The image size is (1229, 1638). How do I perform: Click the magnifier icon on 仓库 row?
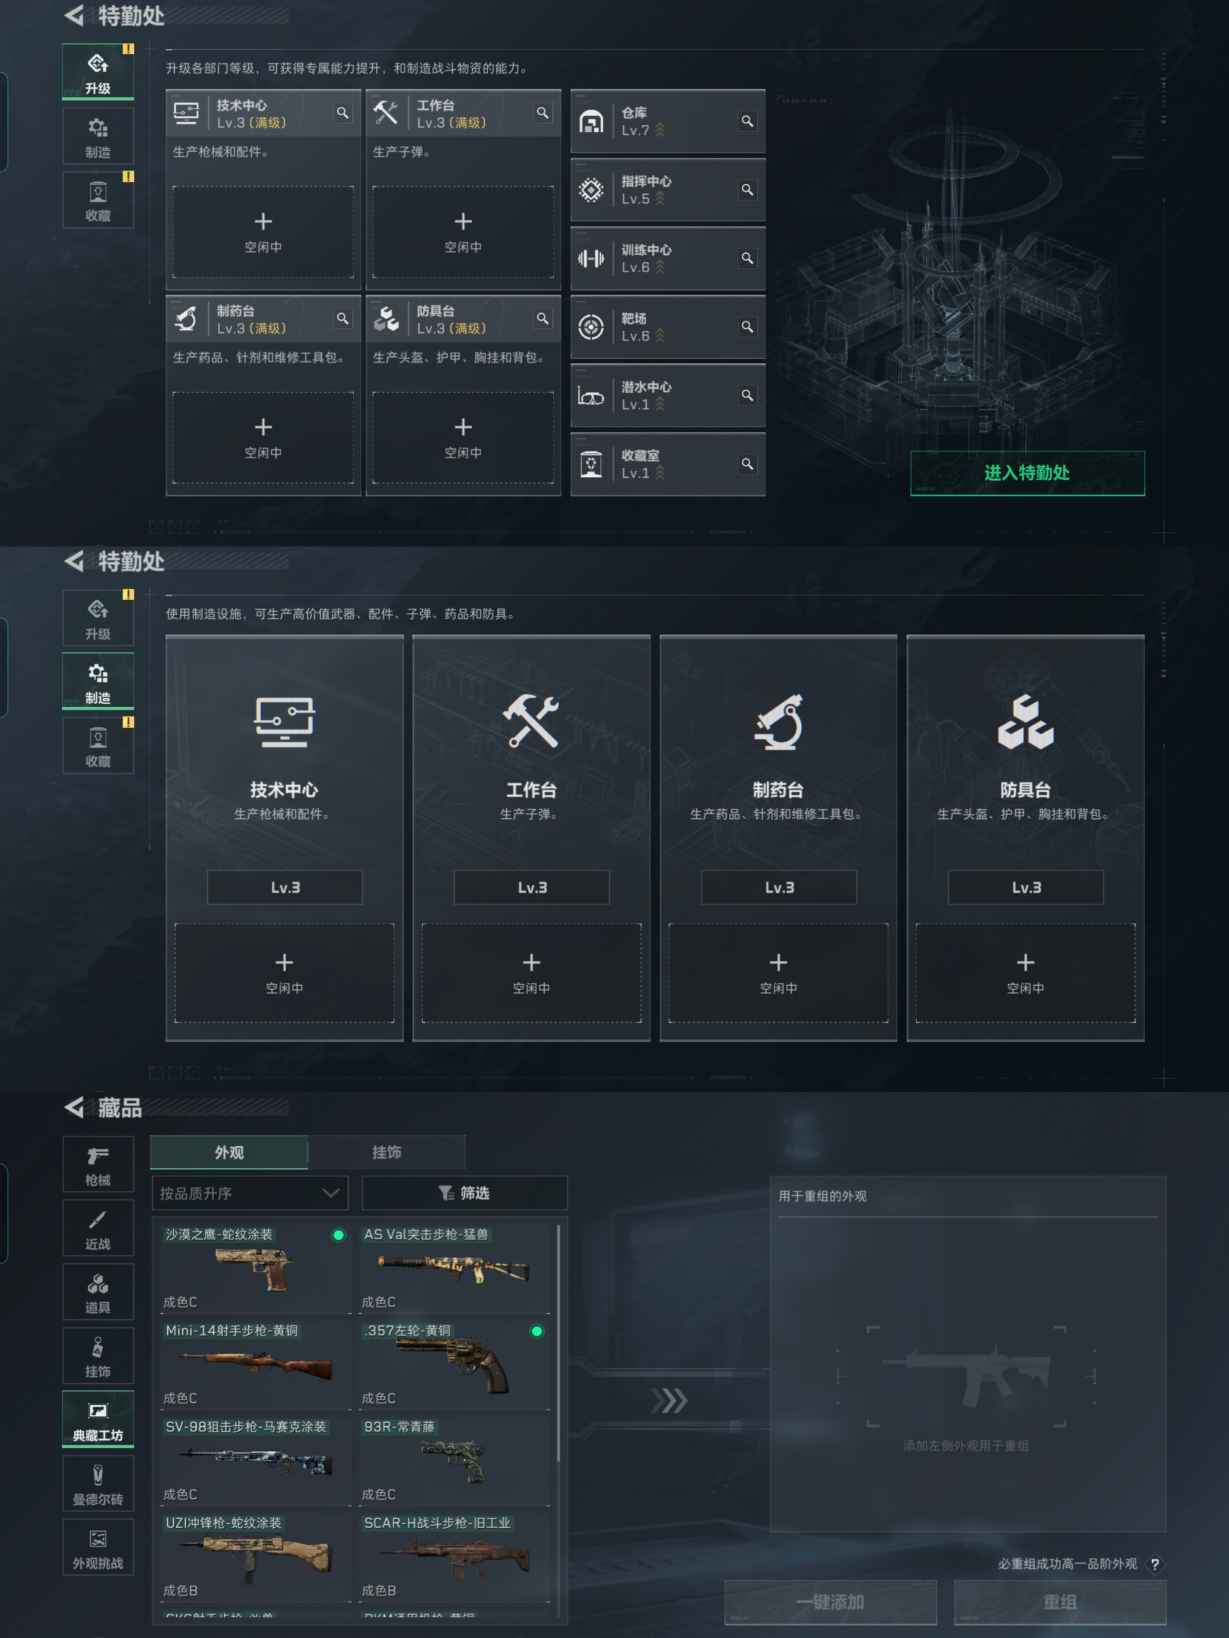[747, 121]
